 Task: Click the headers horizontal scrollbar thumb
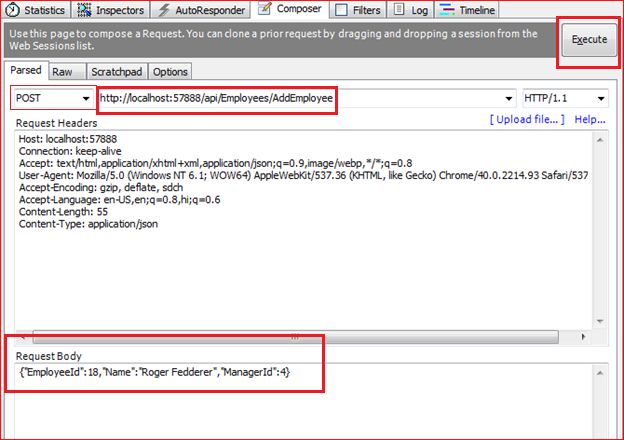tap(295, 337)
